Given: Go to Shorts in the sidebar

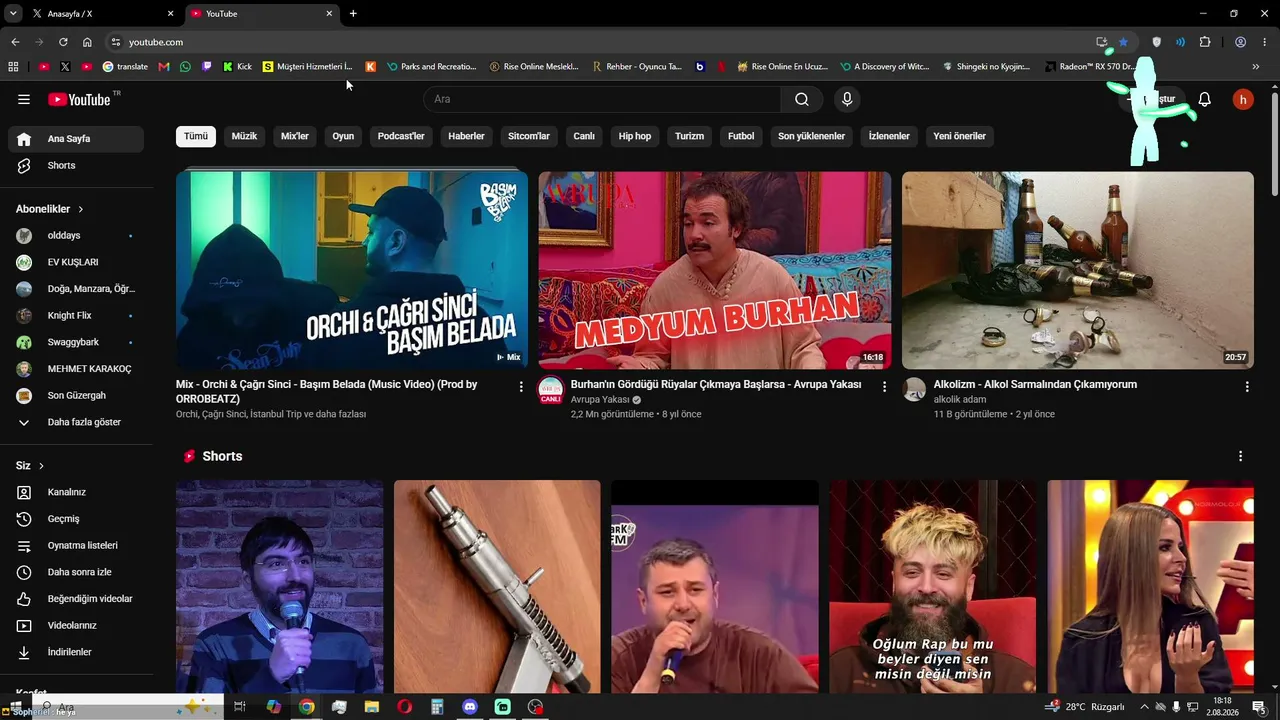Looking at the screenshot, I should (x=76, y=165).
